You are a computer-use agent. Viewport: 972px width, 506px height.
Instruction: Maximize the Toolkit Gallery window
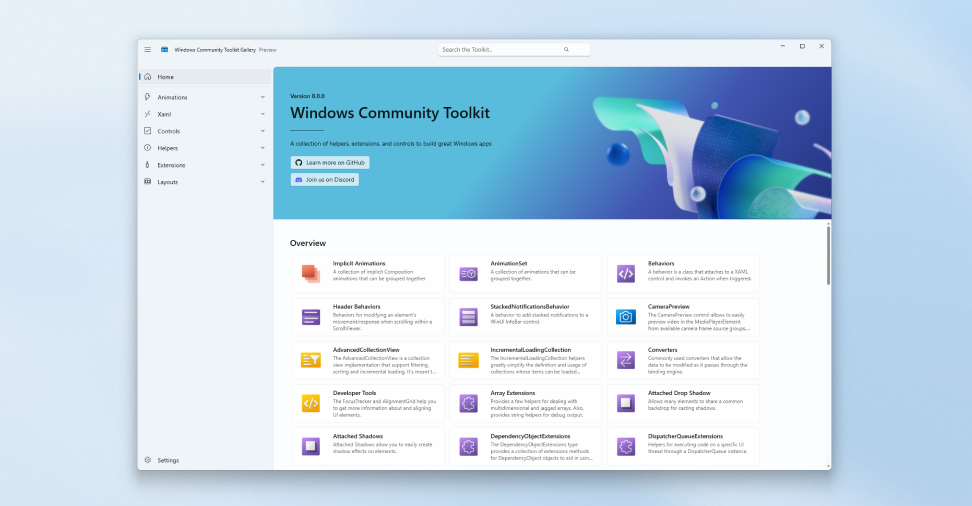(x=802, y=47)
